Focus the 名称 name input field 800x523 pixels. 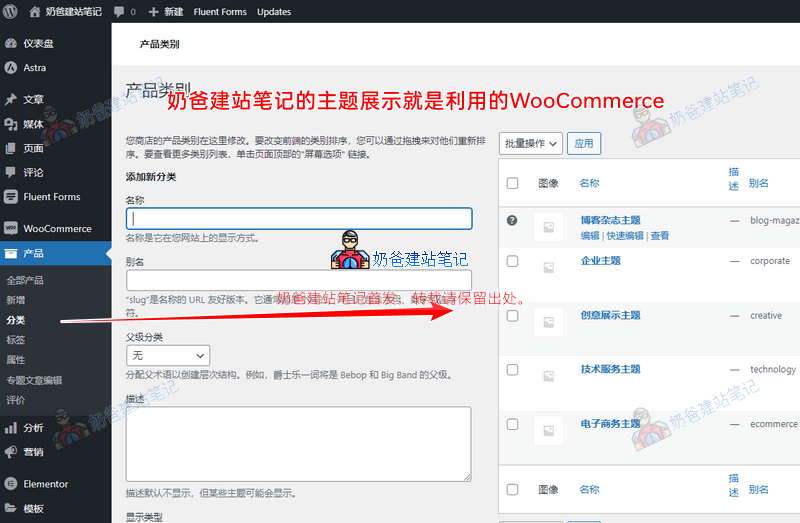coord(299,218)
